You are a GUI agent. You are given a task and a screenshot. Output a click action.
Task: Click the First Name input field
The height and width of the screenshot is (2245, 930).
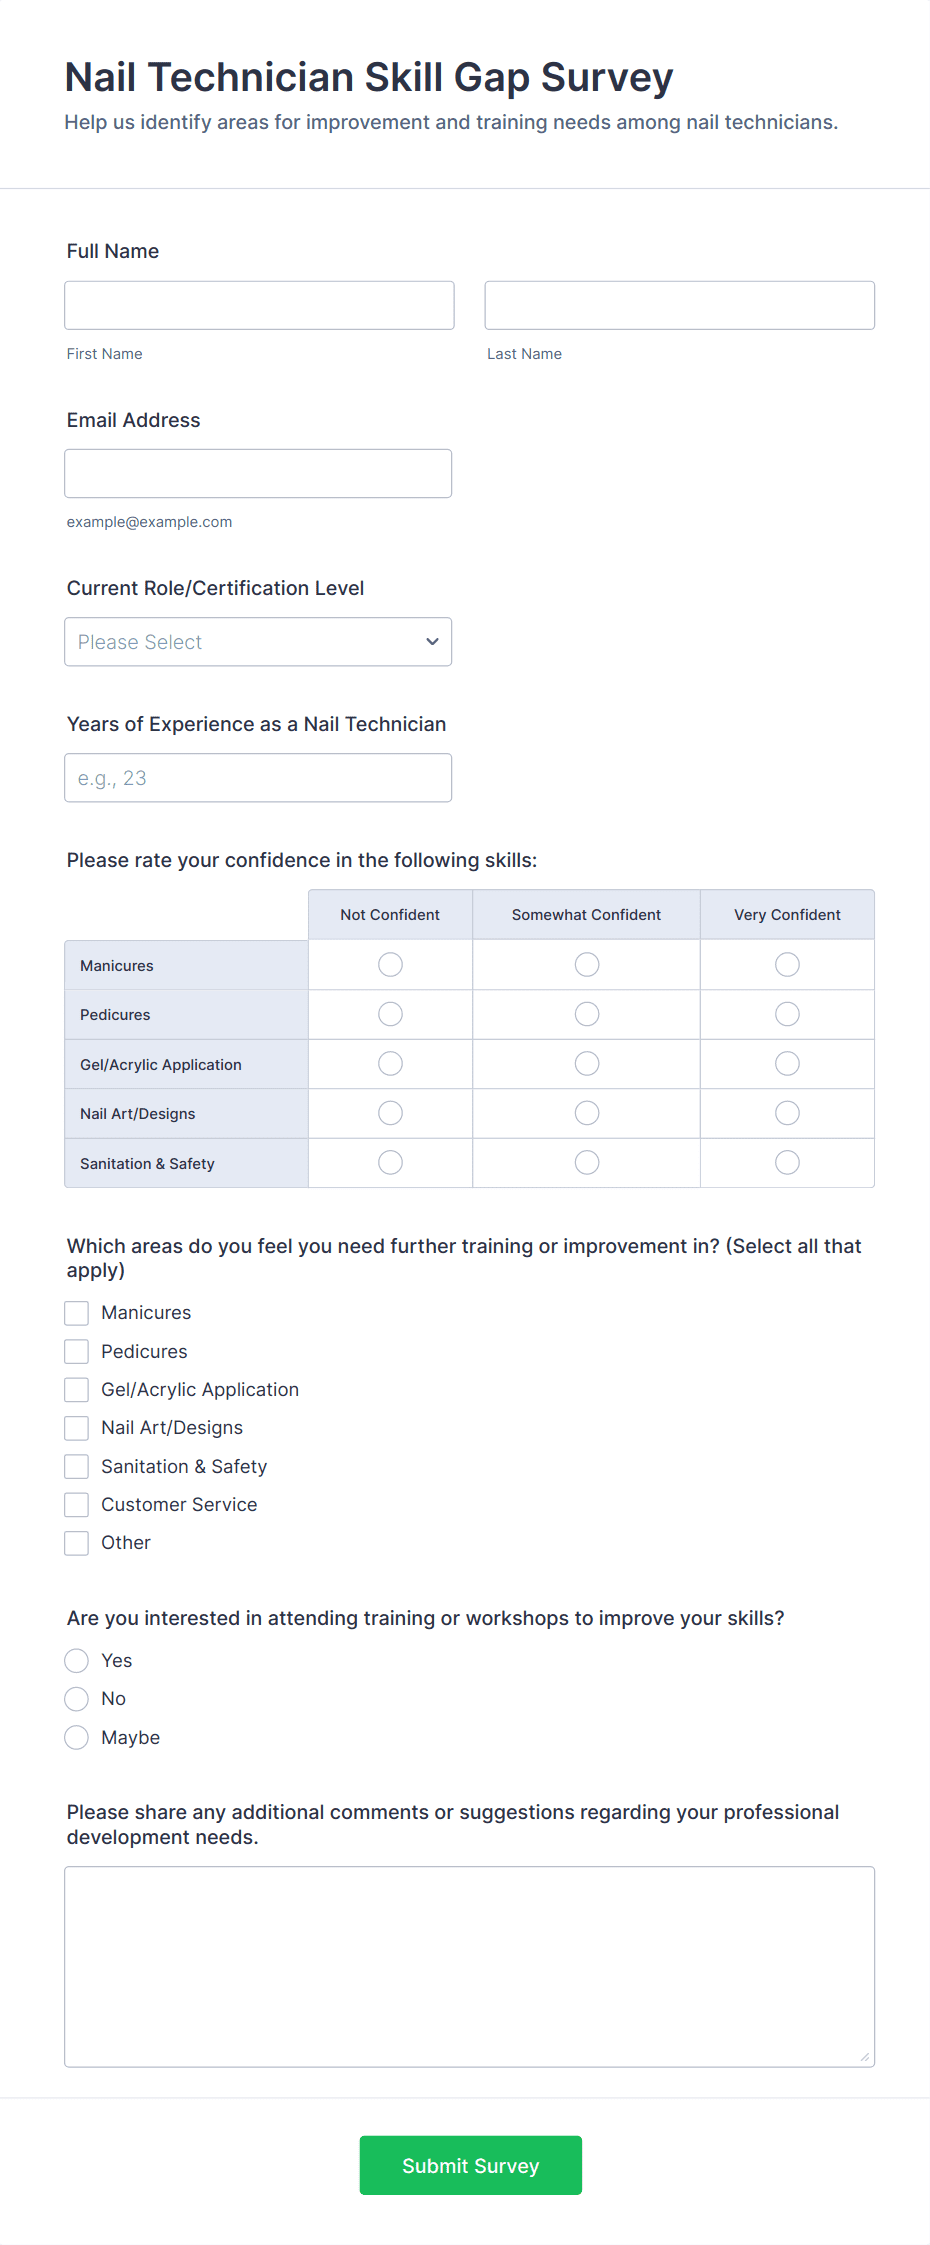pos(258,305)
